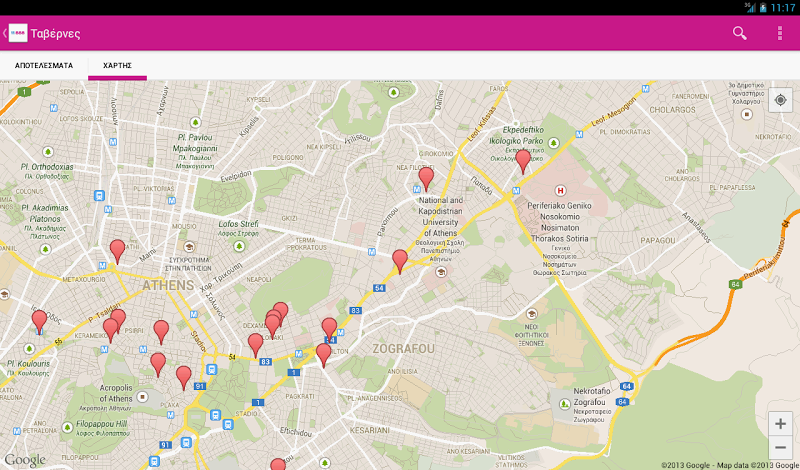Image resolution: width=800 pixels, height=470 pixels.
Task: Check the clock showing 11:17
Action: point(783,8)
